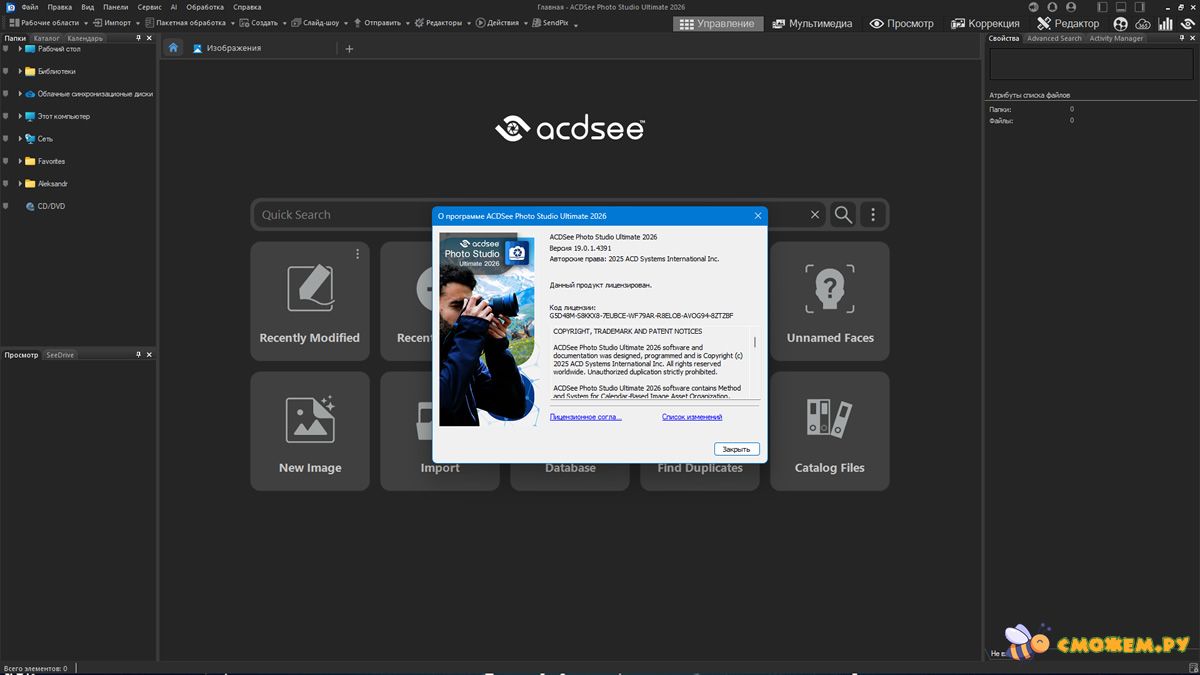Add a new tab with plus icon
Viewport: 1200px width, 675px height.
349,49
